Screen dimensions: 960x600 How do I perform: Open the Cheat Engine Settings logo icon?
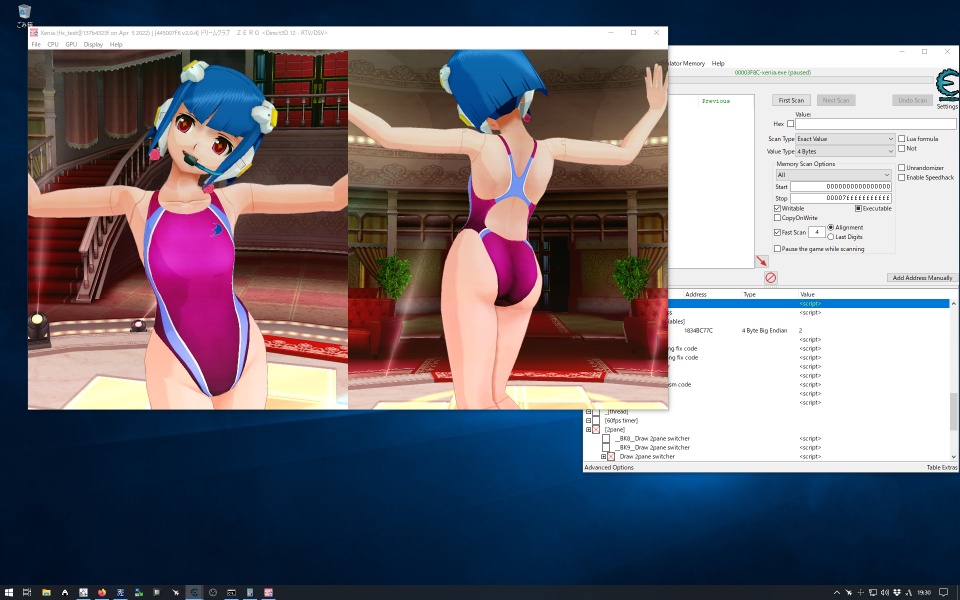(948, 86)
